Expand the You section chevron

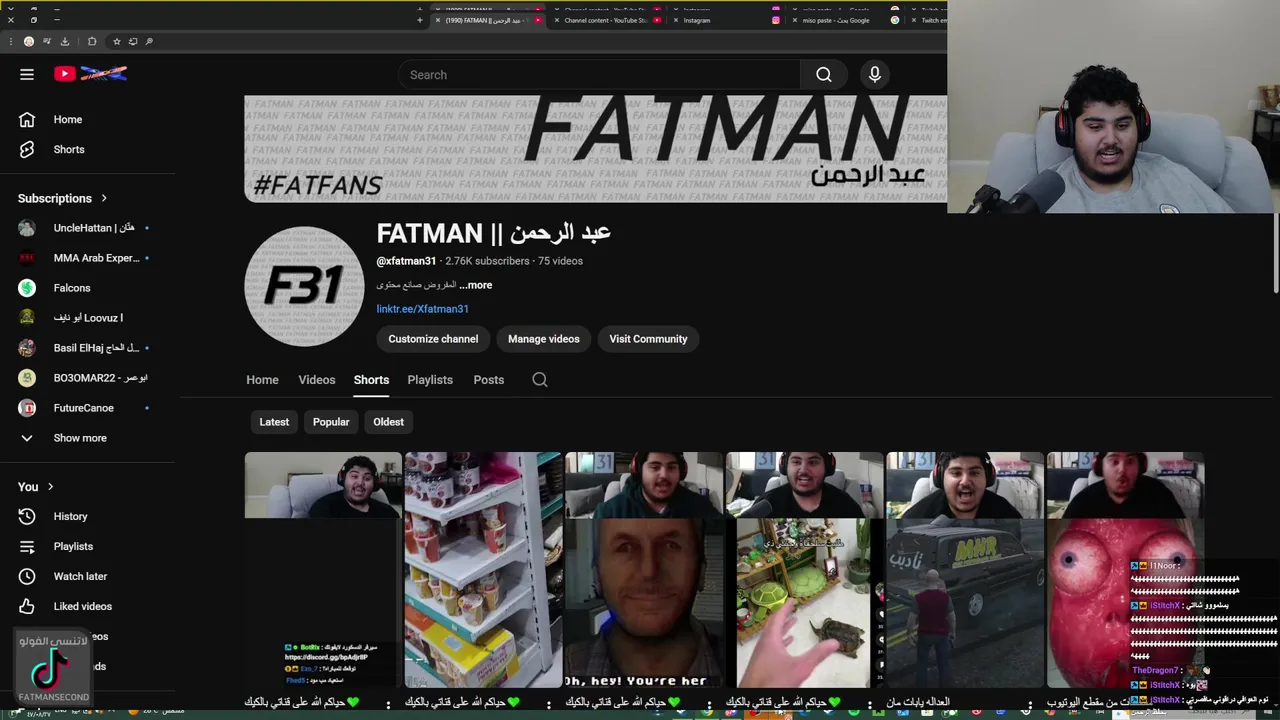[x=50, y=487]
